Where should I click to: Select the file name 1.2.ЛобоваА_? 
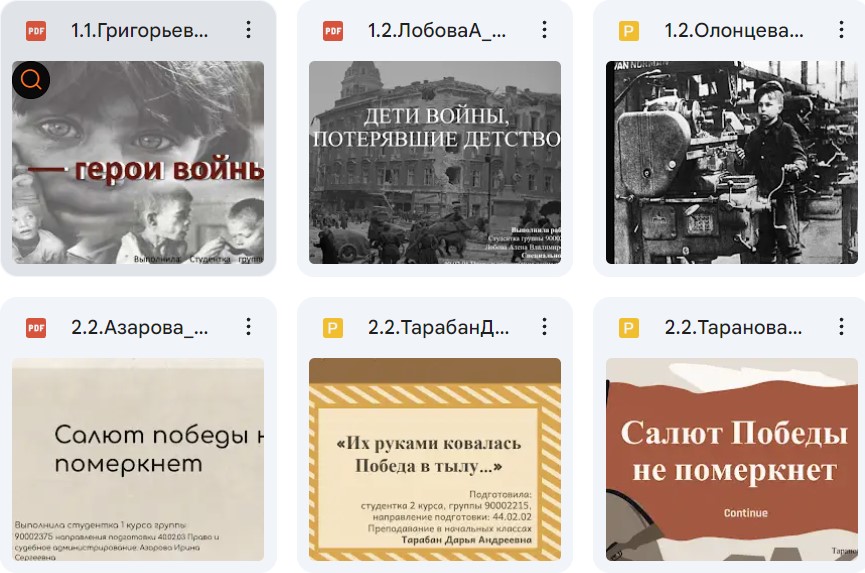[x=437, y=31]
